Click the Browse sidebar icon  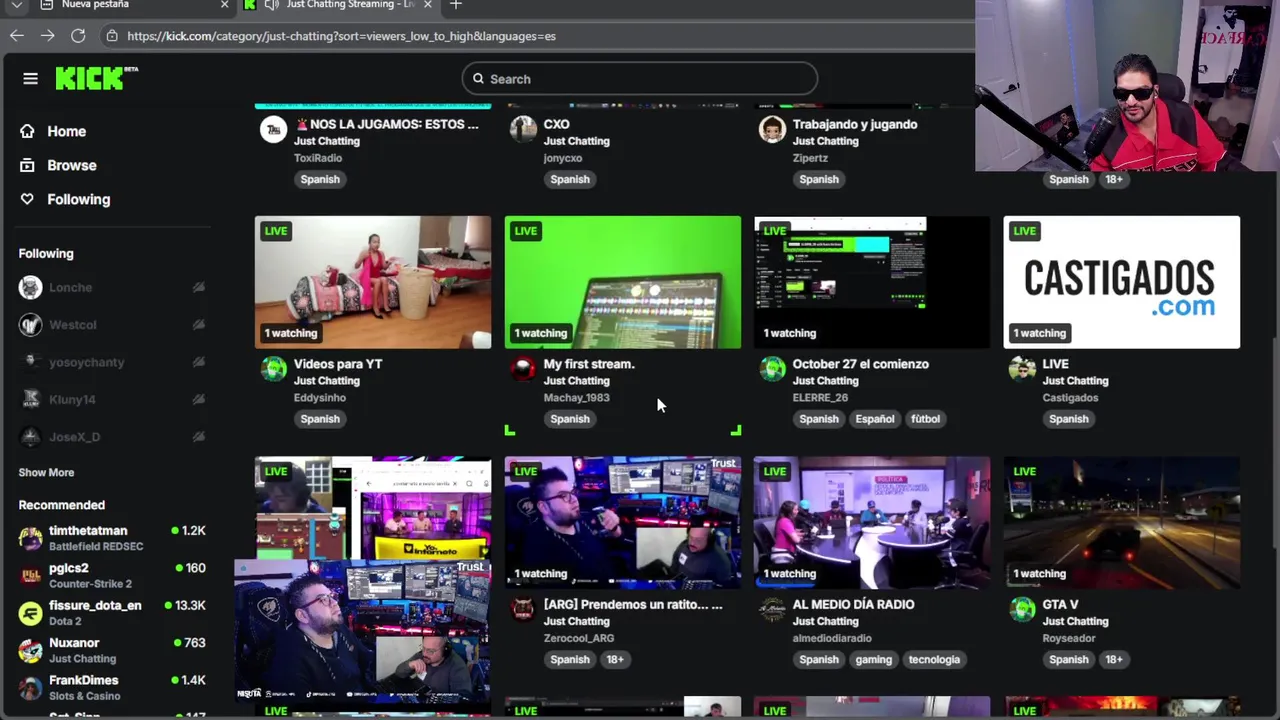tap(27, 165)
